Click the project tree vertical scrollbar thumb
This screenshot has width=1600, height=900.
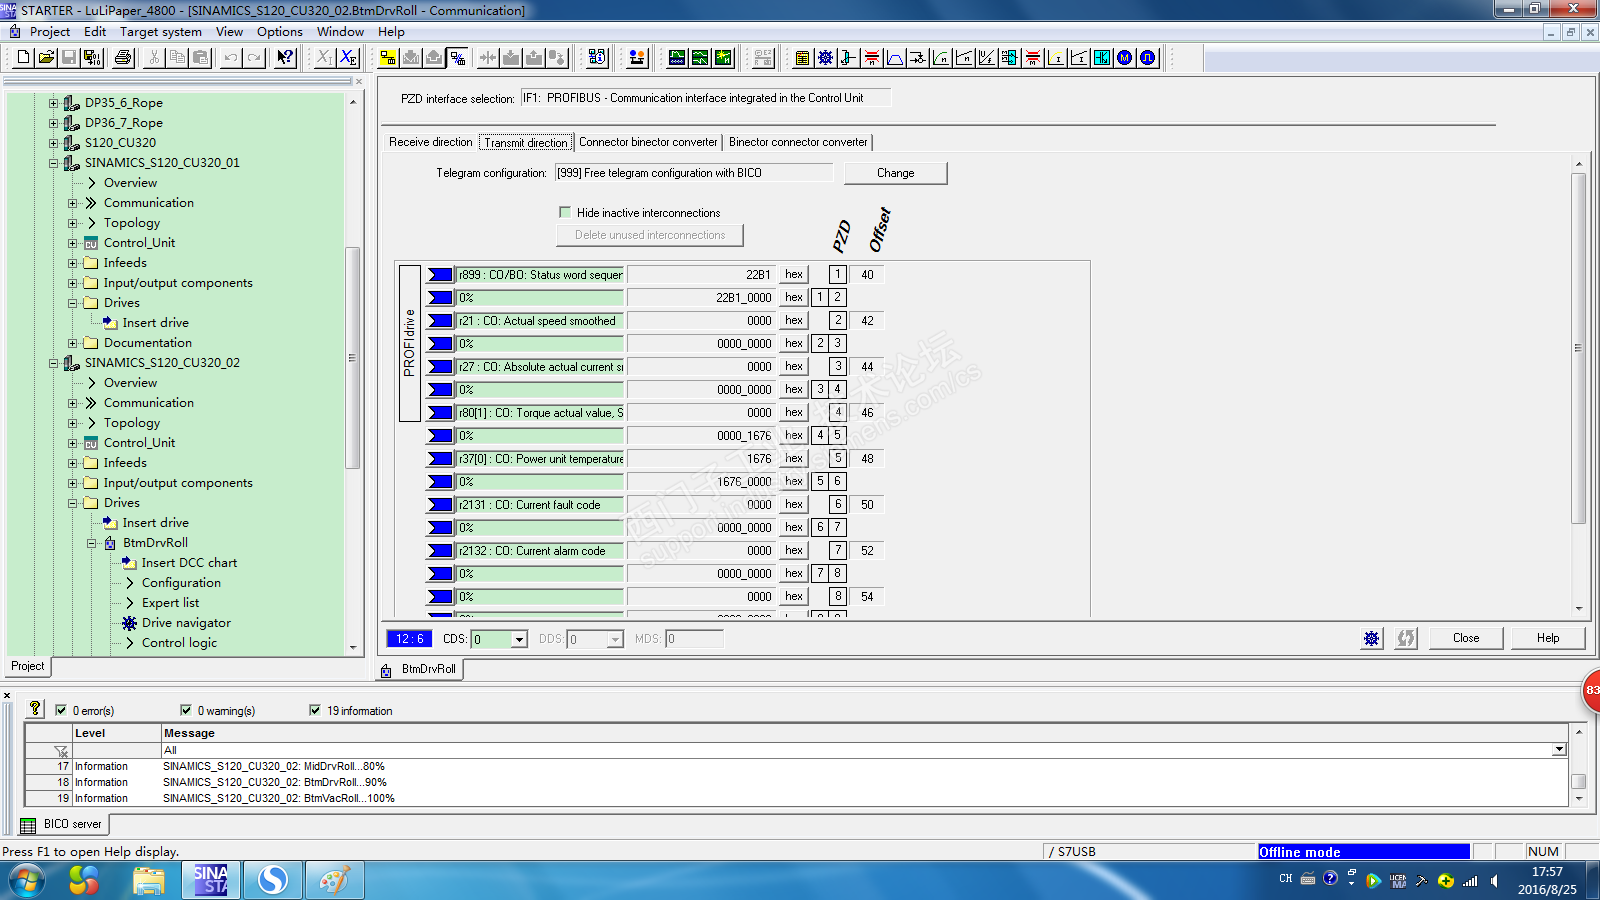(352, 357)
